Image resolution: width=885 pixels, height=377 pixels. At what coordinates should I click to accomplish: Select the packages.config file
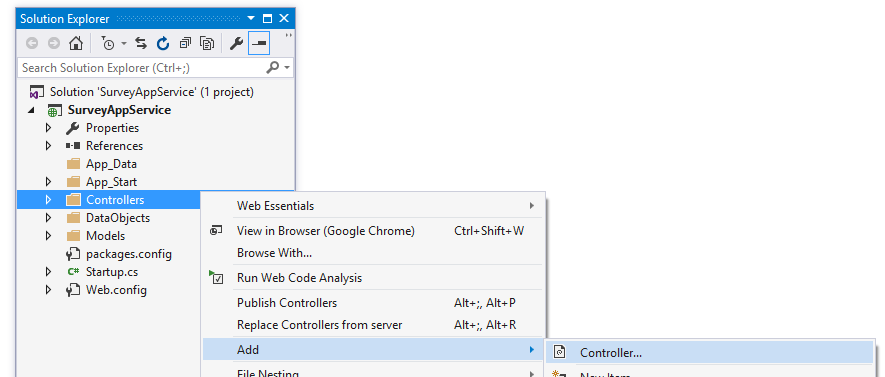[129, 254]
